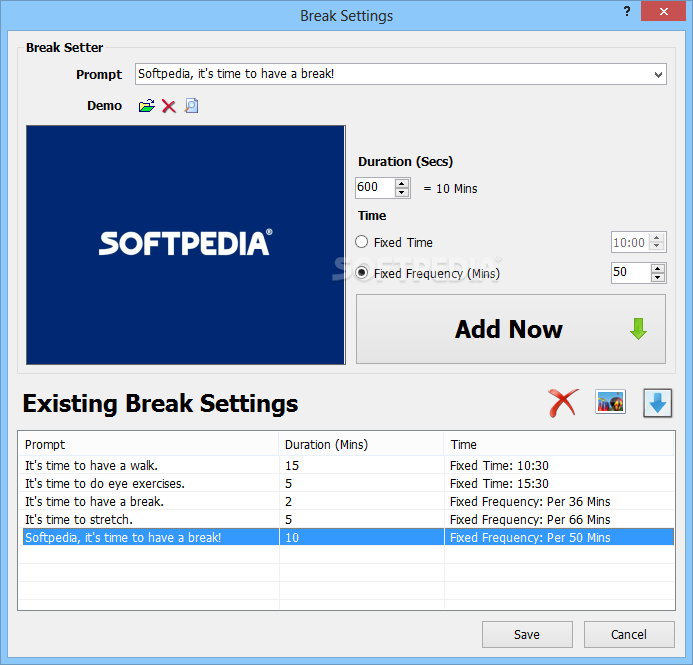Viewport: 693px width, 665px height.
Task: Click the Add Now button
Action: tap(510, 329)
